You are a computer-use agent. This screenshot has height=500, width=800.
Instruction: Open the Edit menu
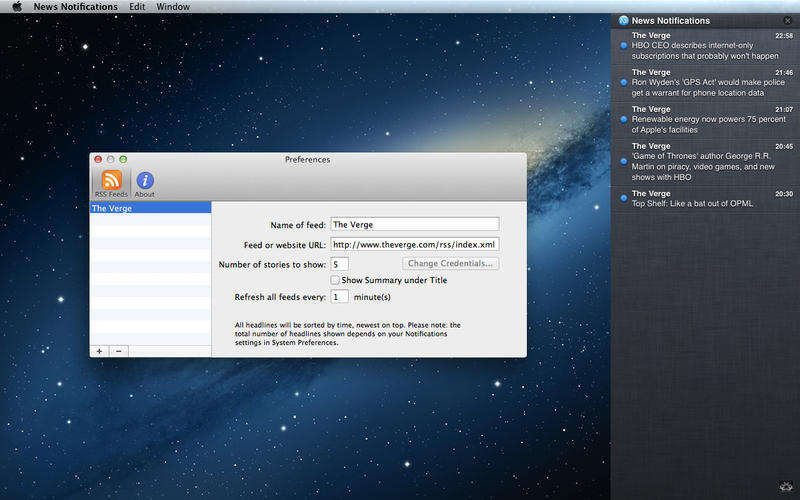click(137, 7)
